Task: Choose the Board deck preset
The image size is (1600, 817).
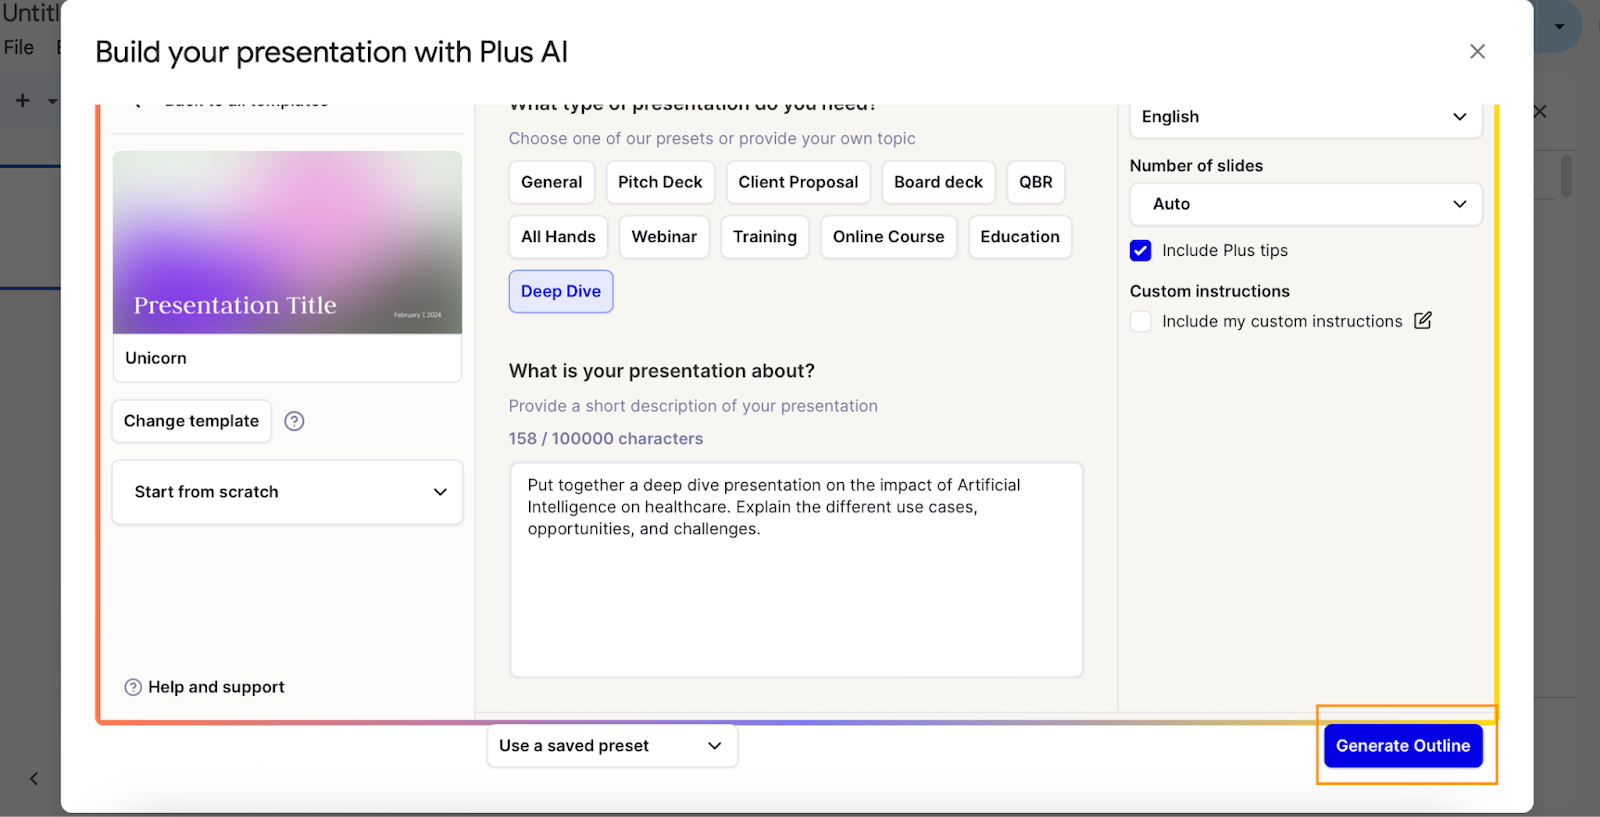Action: (x=938, y=182)
